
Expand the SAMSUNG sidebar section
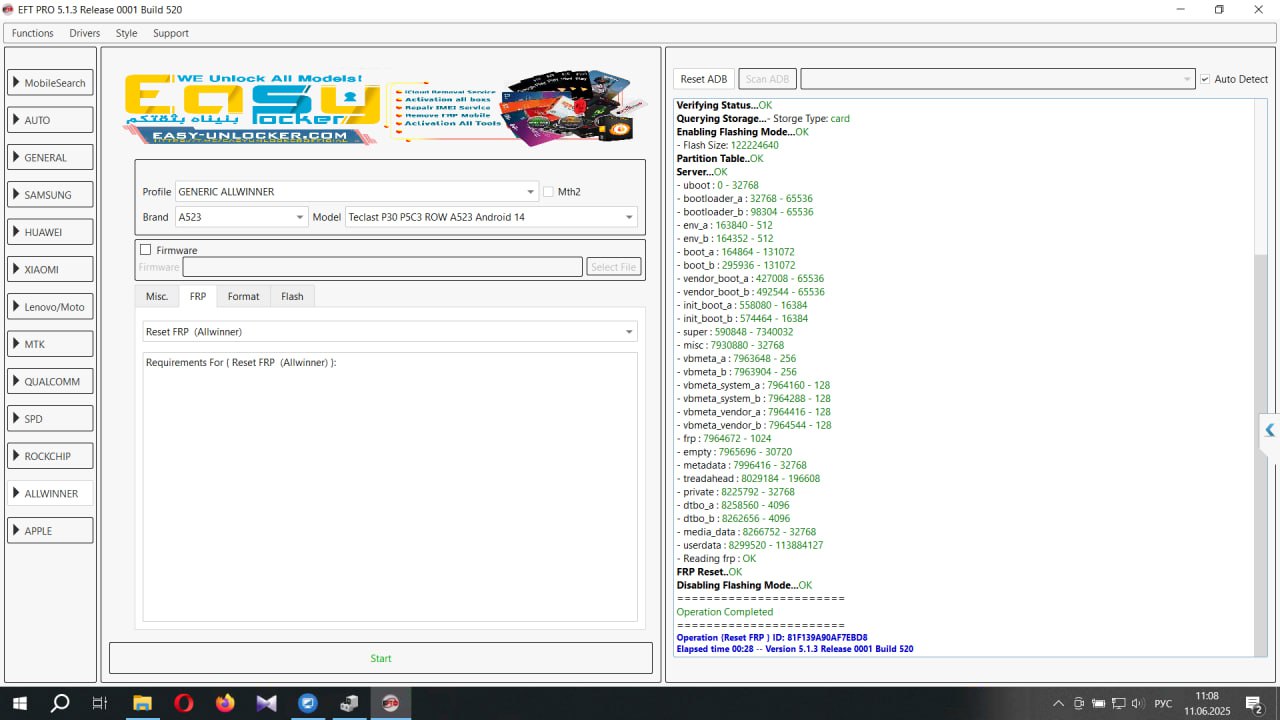coord(50,195)
